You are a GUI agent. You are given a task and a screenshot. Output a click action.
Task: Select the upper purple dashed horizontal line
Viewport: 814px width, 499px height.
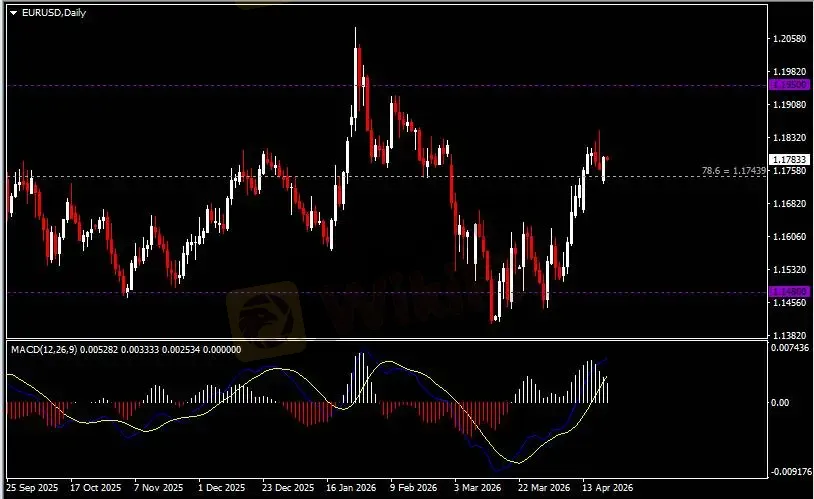(300, 85)
